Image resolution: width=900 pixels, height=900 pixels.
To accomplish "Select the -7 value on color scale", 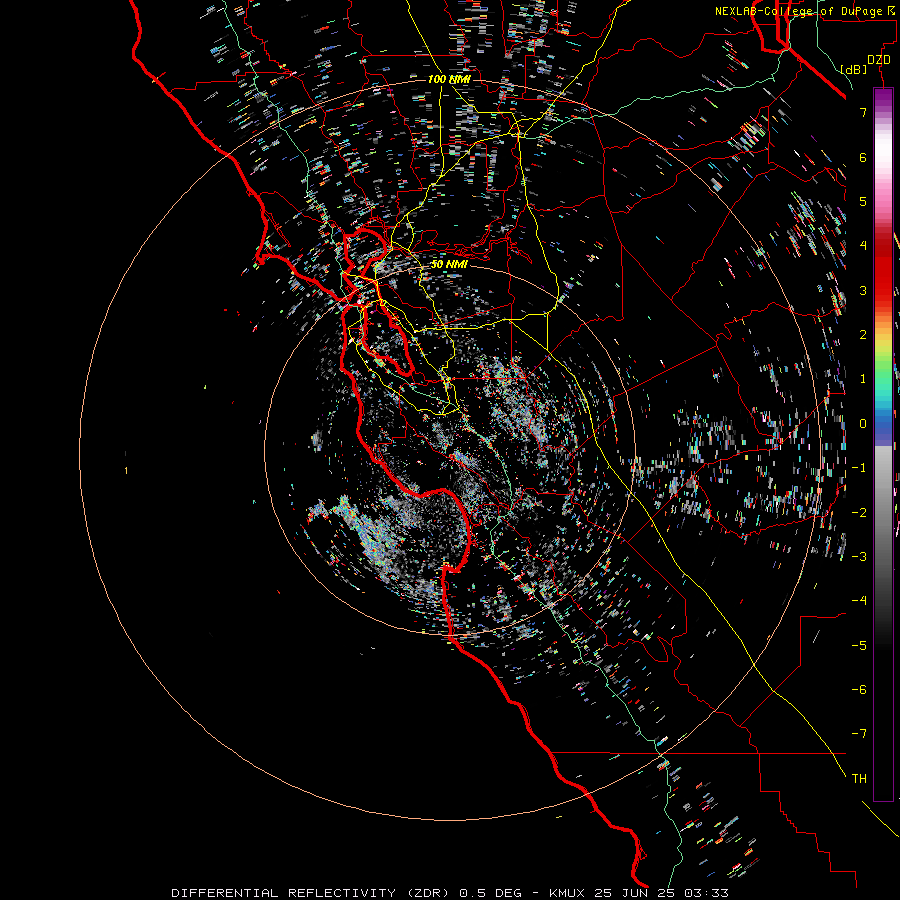I will 859,734.
